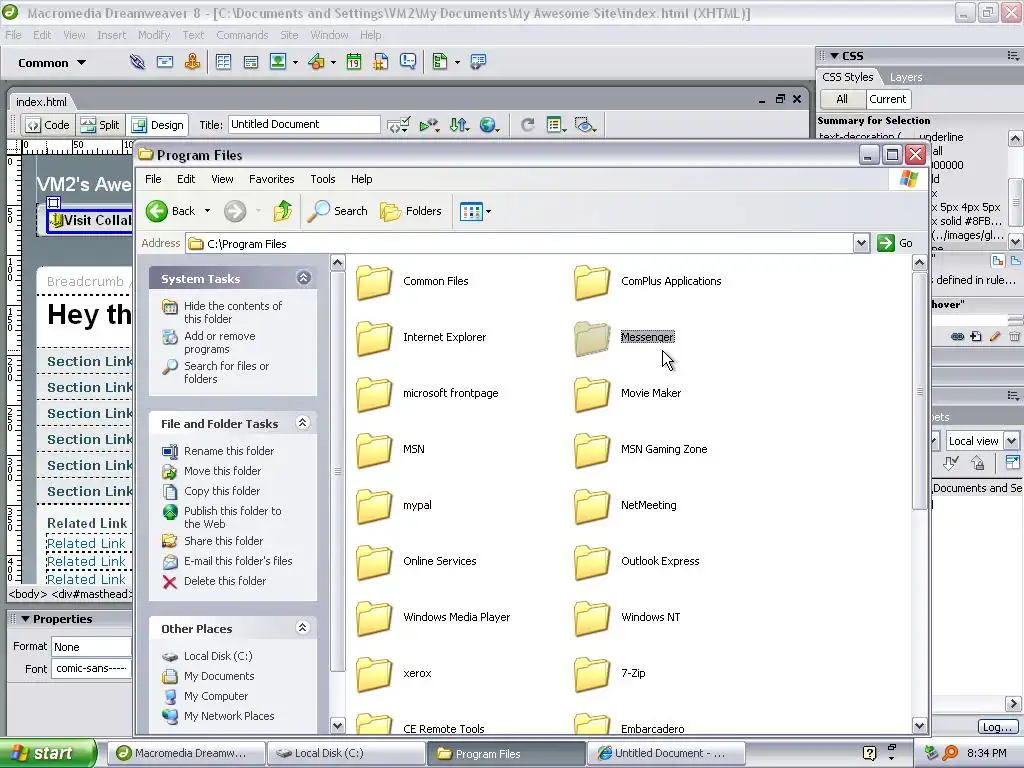Viewport: 1024px width, 768px height.
Task: Switch Dreamweaver to Split view
Action: click(x=101, y=125)
